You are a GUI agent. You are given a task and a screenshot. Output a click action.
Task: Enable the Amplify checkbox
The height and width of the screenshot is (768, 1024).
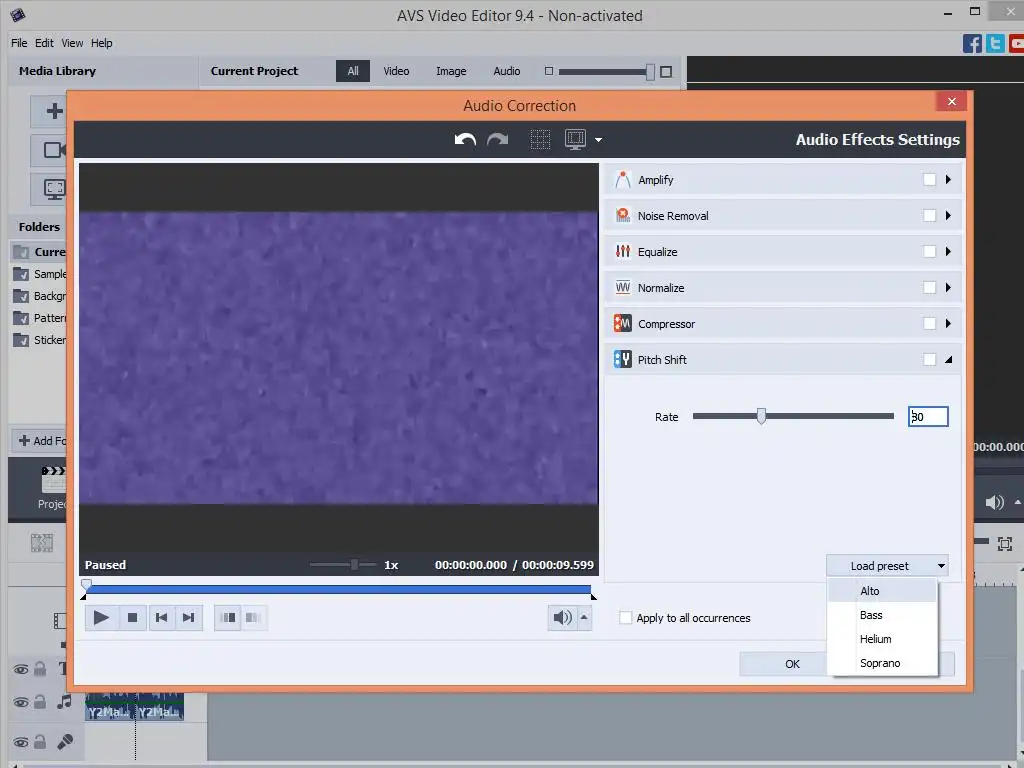[x=929, y=180]
